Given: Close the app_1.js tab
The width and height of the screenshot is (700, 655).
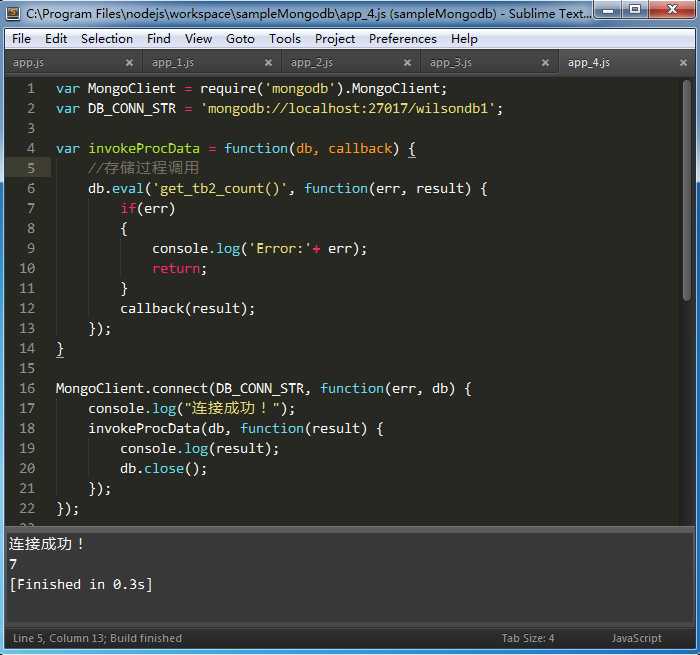Looking at the screenshot, I should [268, 63].
